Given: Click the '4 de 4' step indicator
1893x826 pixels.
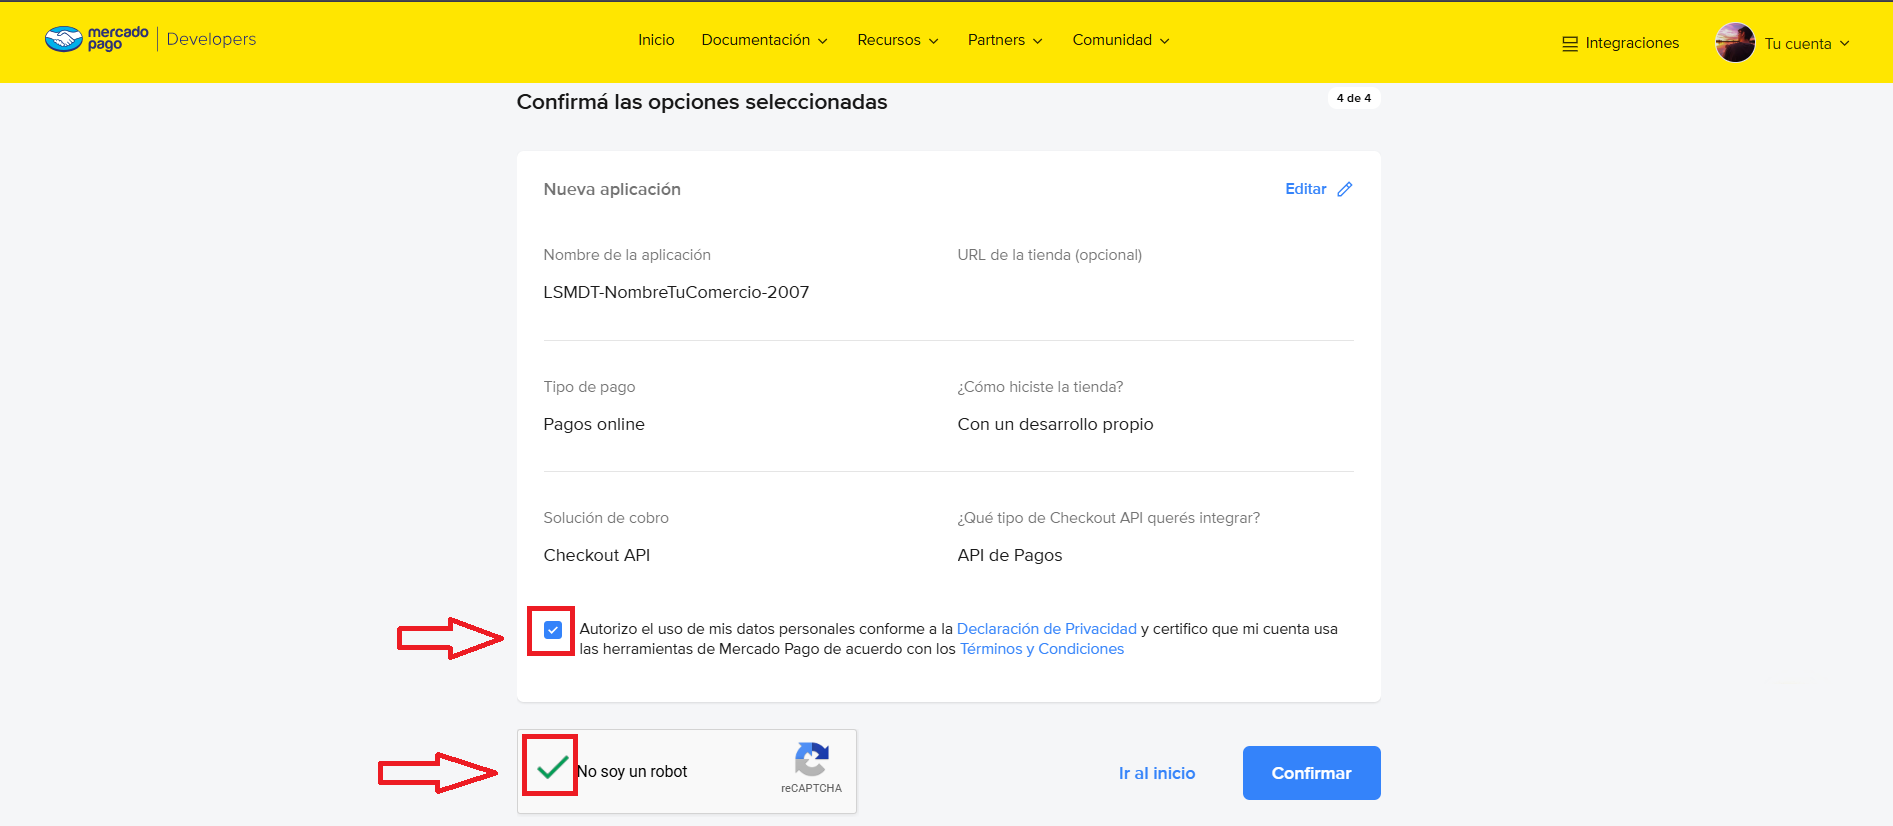Looking at the screenshot, I should click(1354, 98).
